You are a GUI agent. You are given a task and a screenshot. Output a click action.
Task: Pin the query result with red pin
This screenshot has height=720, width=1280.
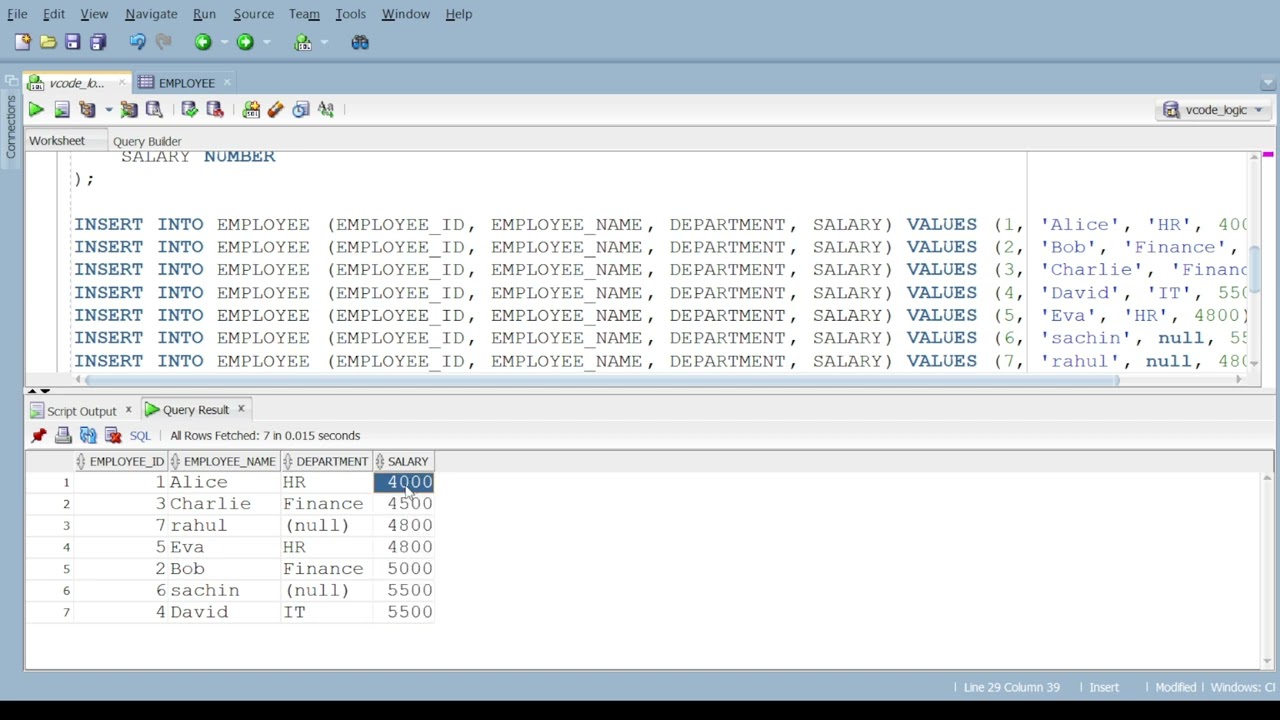click(x=39, y=435)
